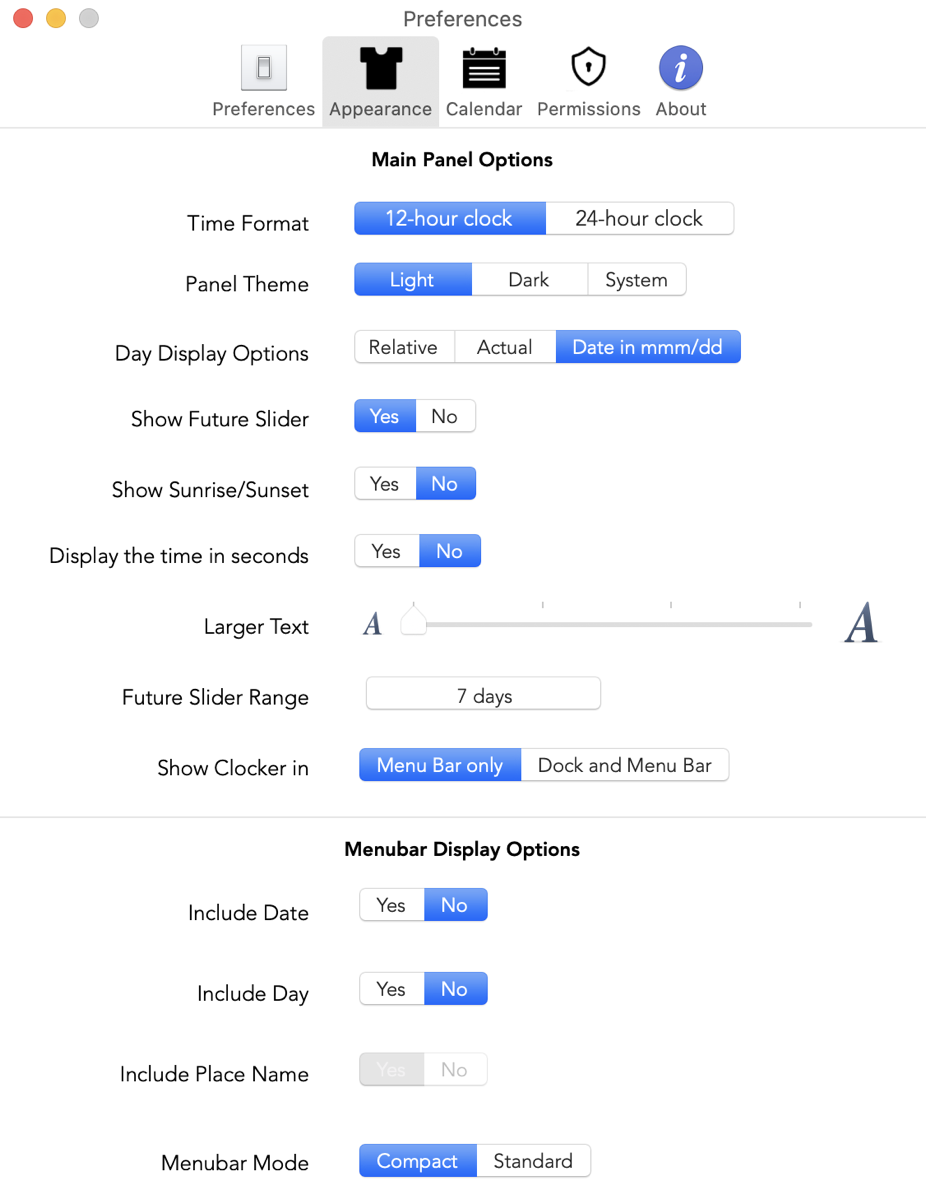Viewport: 926px width, 1200px height.
Task: Enable Show Sunrise/Sunset with Yes
Action: [384, 484]
